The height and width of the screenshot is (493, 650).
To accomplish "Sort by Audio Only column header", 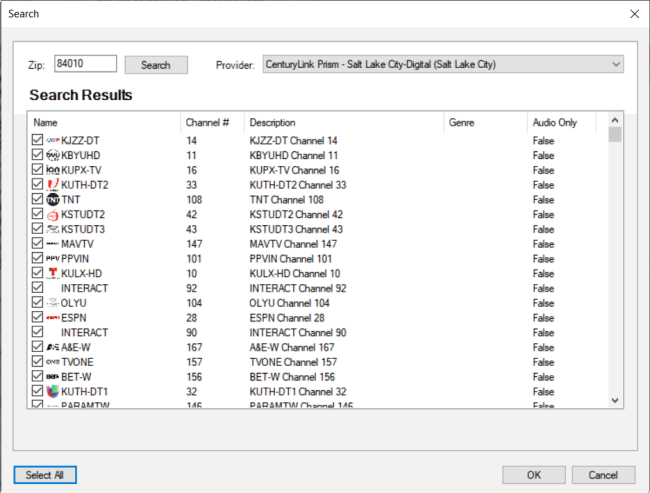I will (x=562, y=123).
